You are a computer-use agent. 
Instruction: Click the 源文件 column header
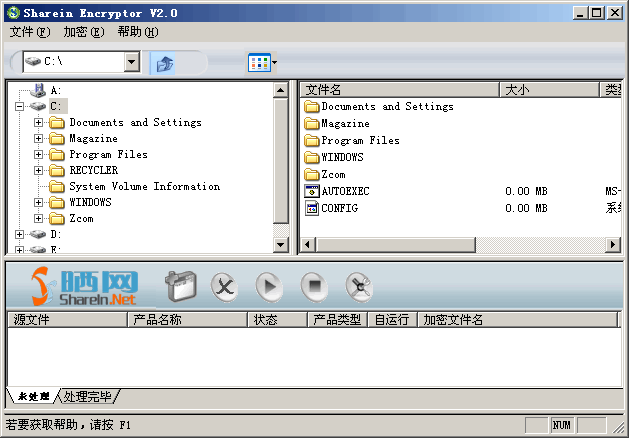click(67, 320)
